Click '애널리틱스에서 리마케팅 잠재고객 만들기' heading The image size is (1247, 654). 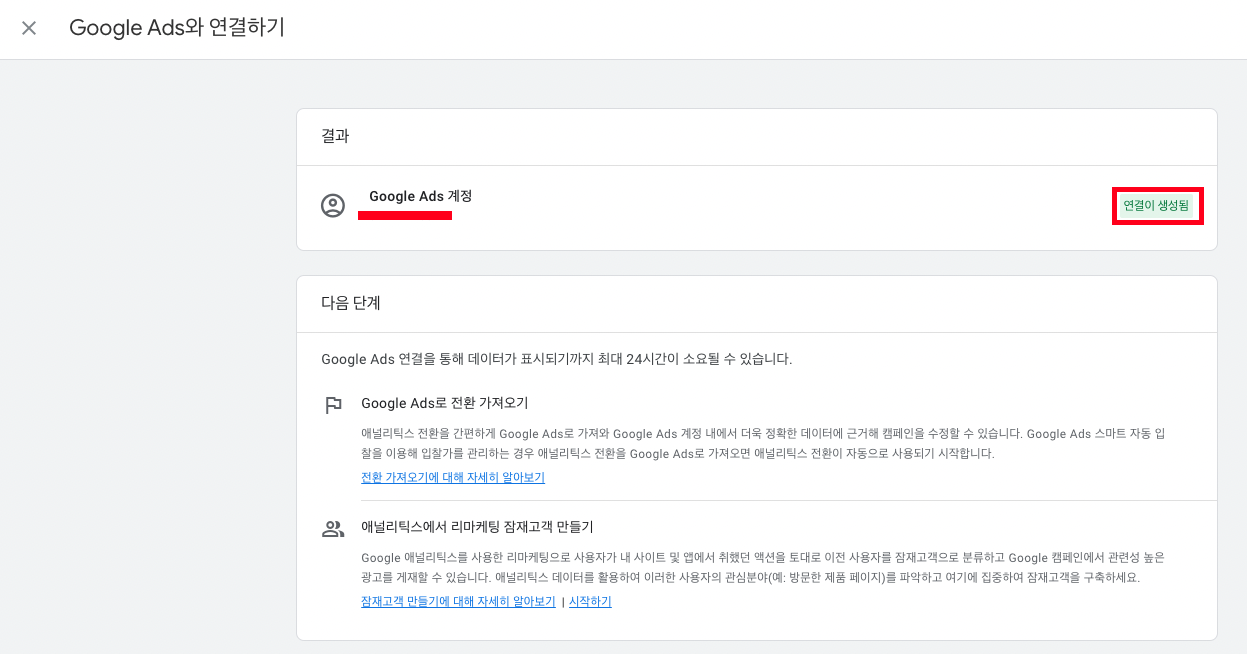[477, 526]
